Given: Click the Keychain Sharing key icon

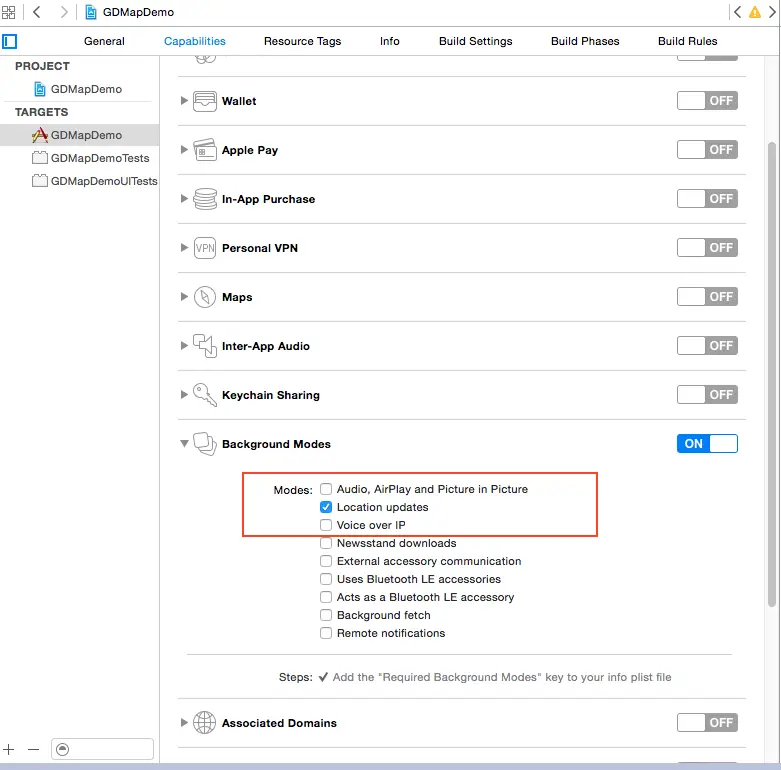Looking at the screenshot, I should (x=205, y=395).
